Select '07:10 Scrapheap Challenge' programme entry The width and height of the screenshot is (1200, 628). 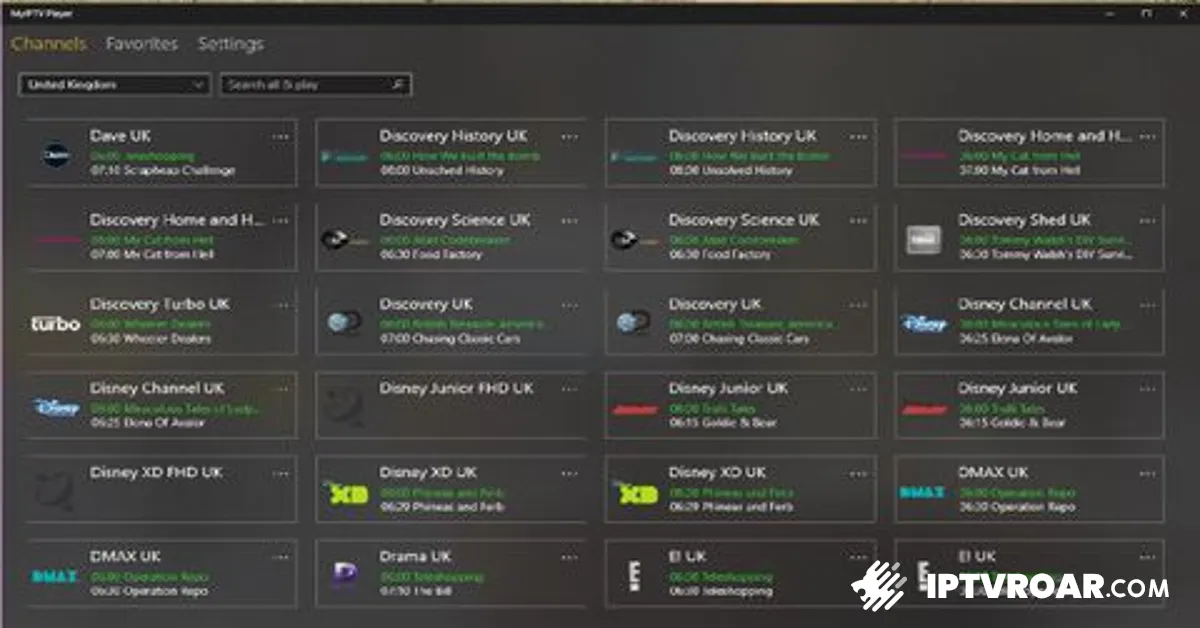pyautogui.click(x=163, y=171)
